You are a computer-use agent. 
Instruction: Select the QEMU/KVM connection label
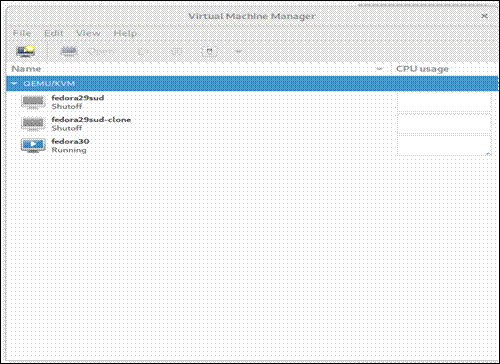49,83
